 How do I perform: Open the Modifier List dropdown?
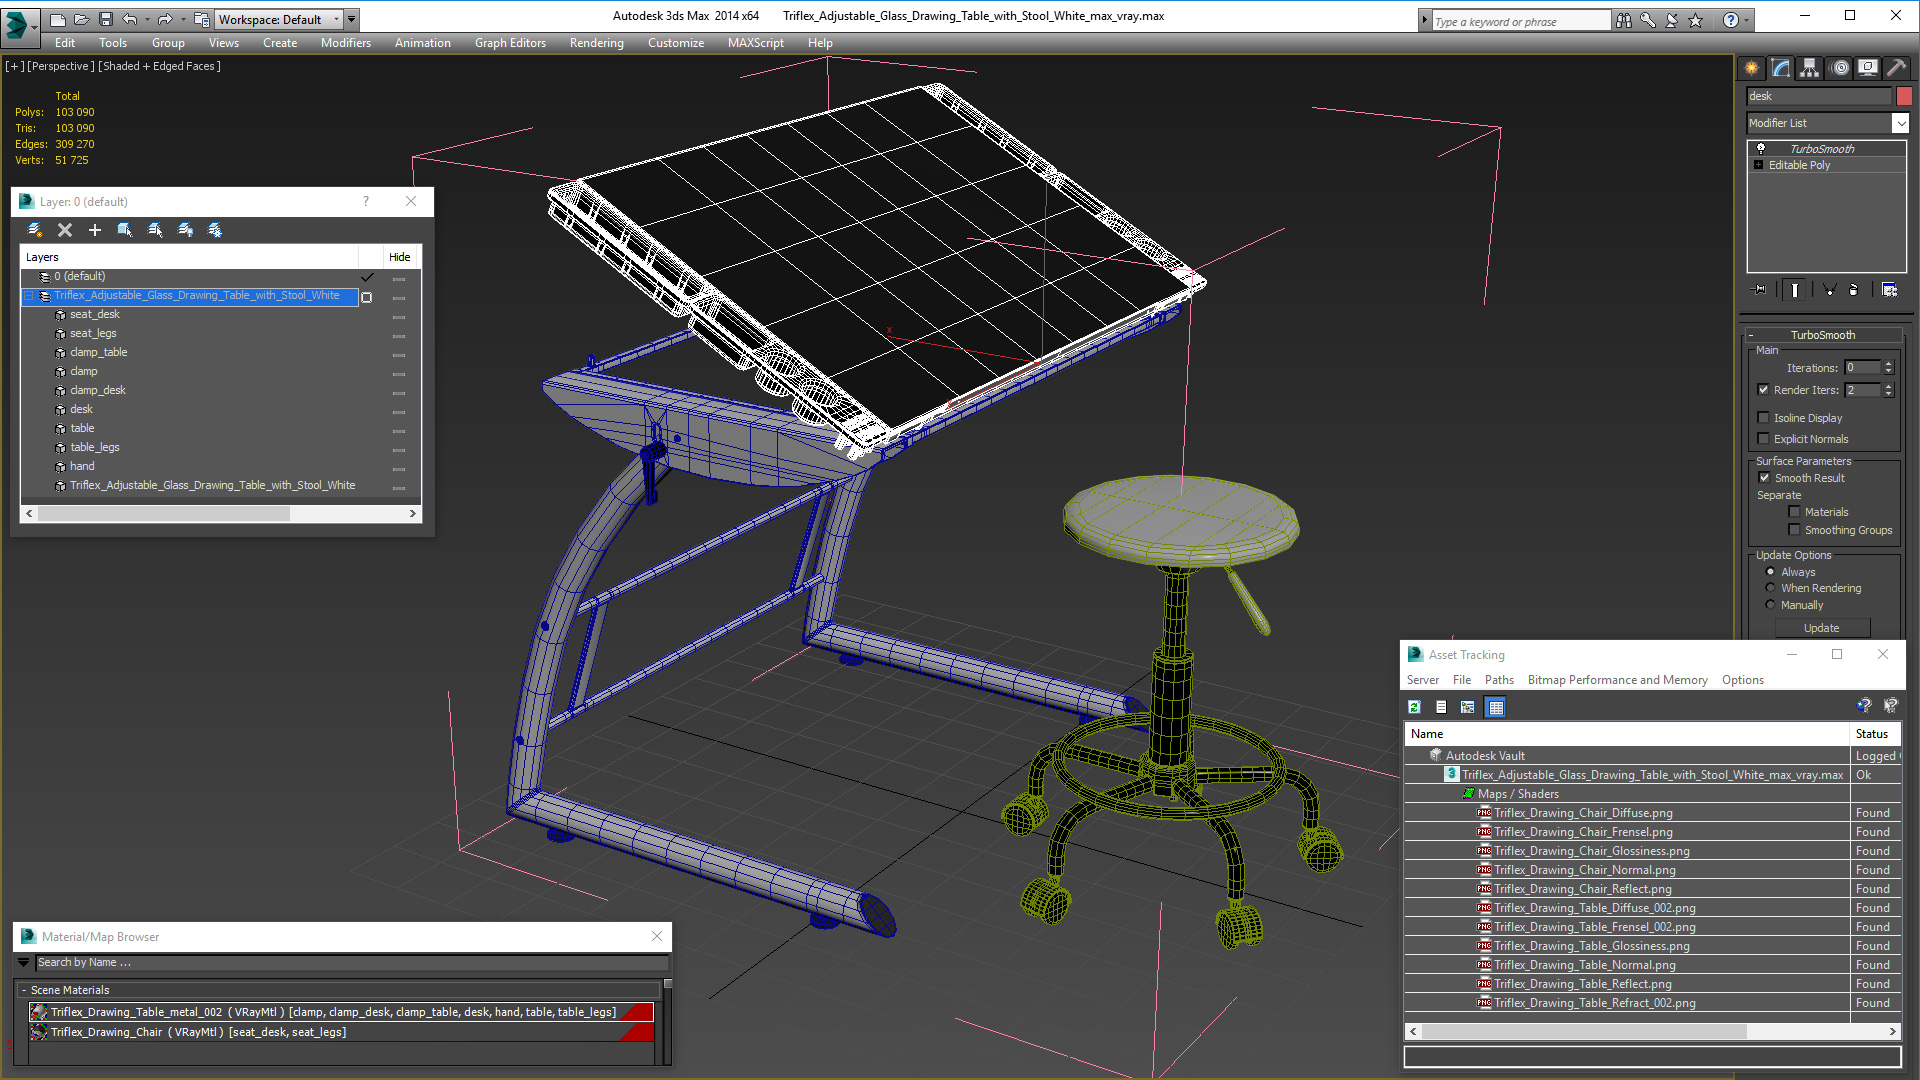pos(1900,123)
